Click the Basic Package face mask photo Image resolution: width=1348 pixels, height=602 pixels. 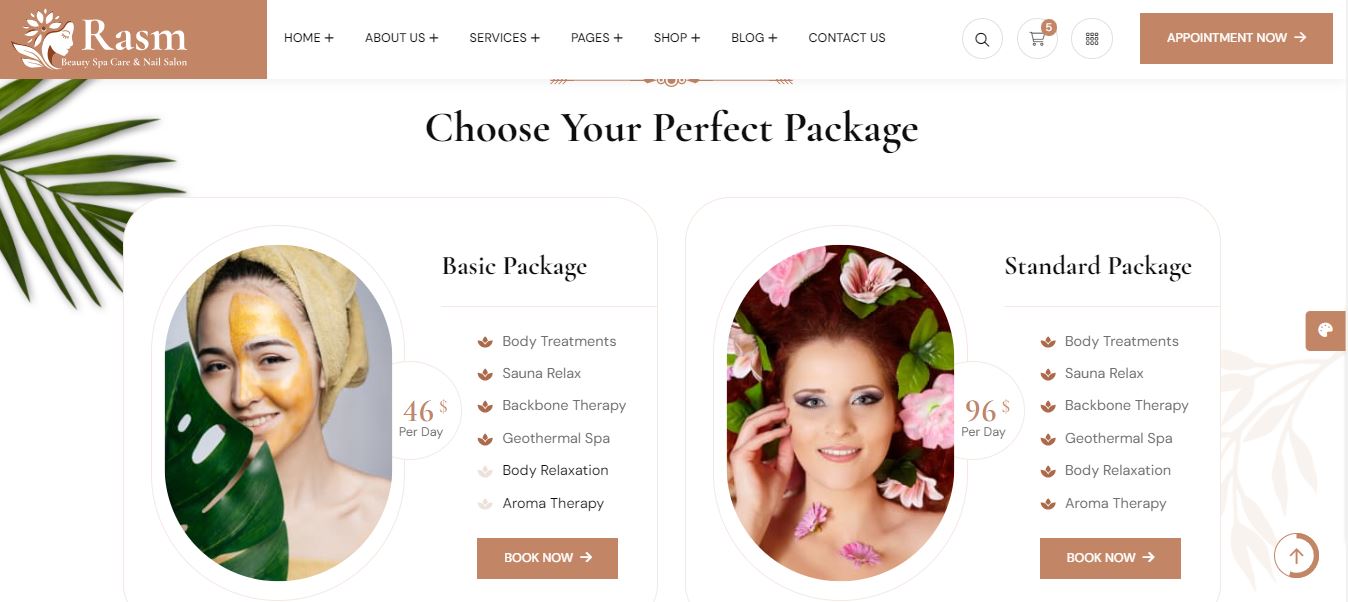point(278,413)
